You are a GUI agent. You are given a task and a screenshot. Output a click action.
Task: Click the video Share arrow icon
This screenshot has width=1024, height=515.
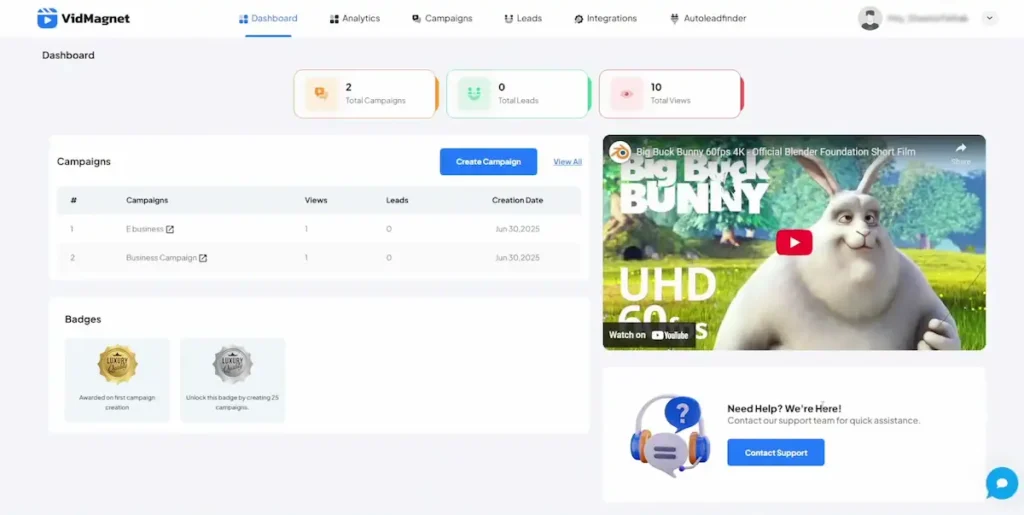tap(961, 149)
